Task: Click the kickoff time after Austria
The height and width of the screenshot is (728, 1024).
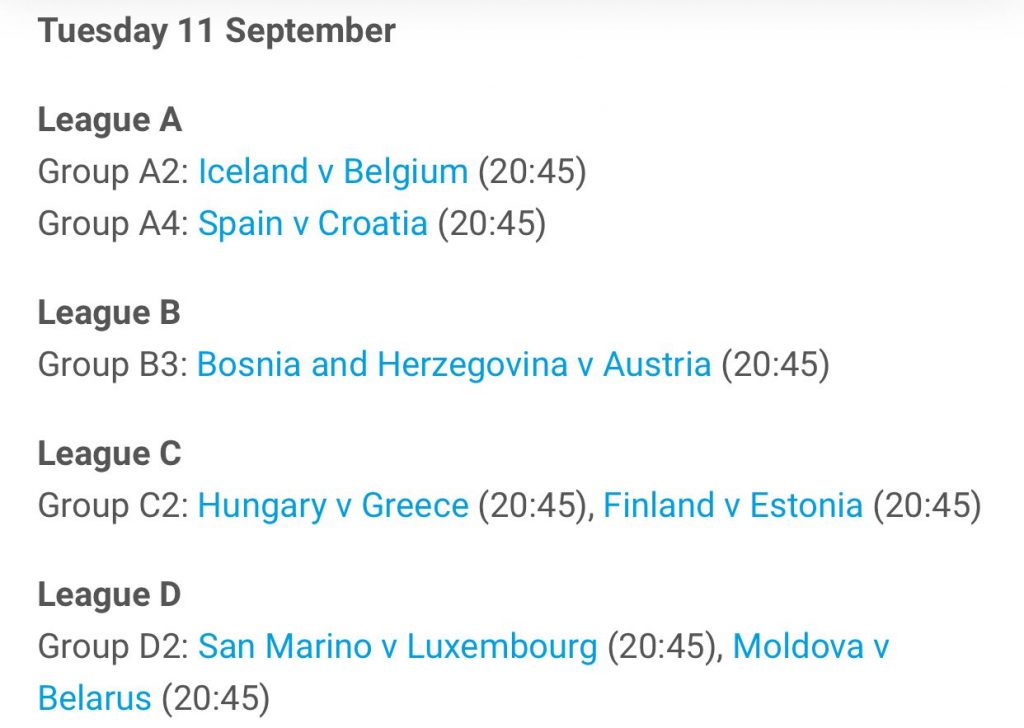Action: click(x=775, y=364)
